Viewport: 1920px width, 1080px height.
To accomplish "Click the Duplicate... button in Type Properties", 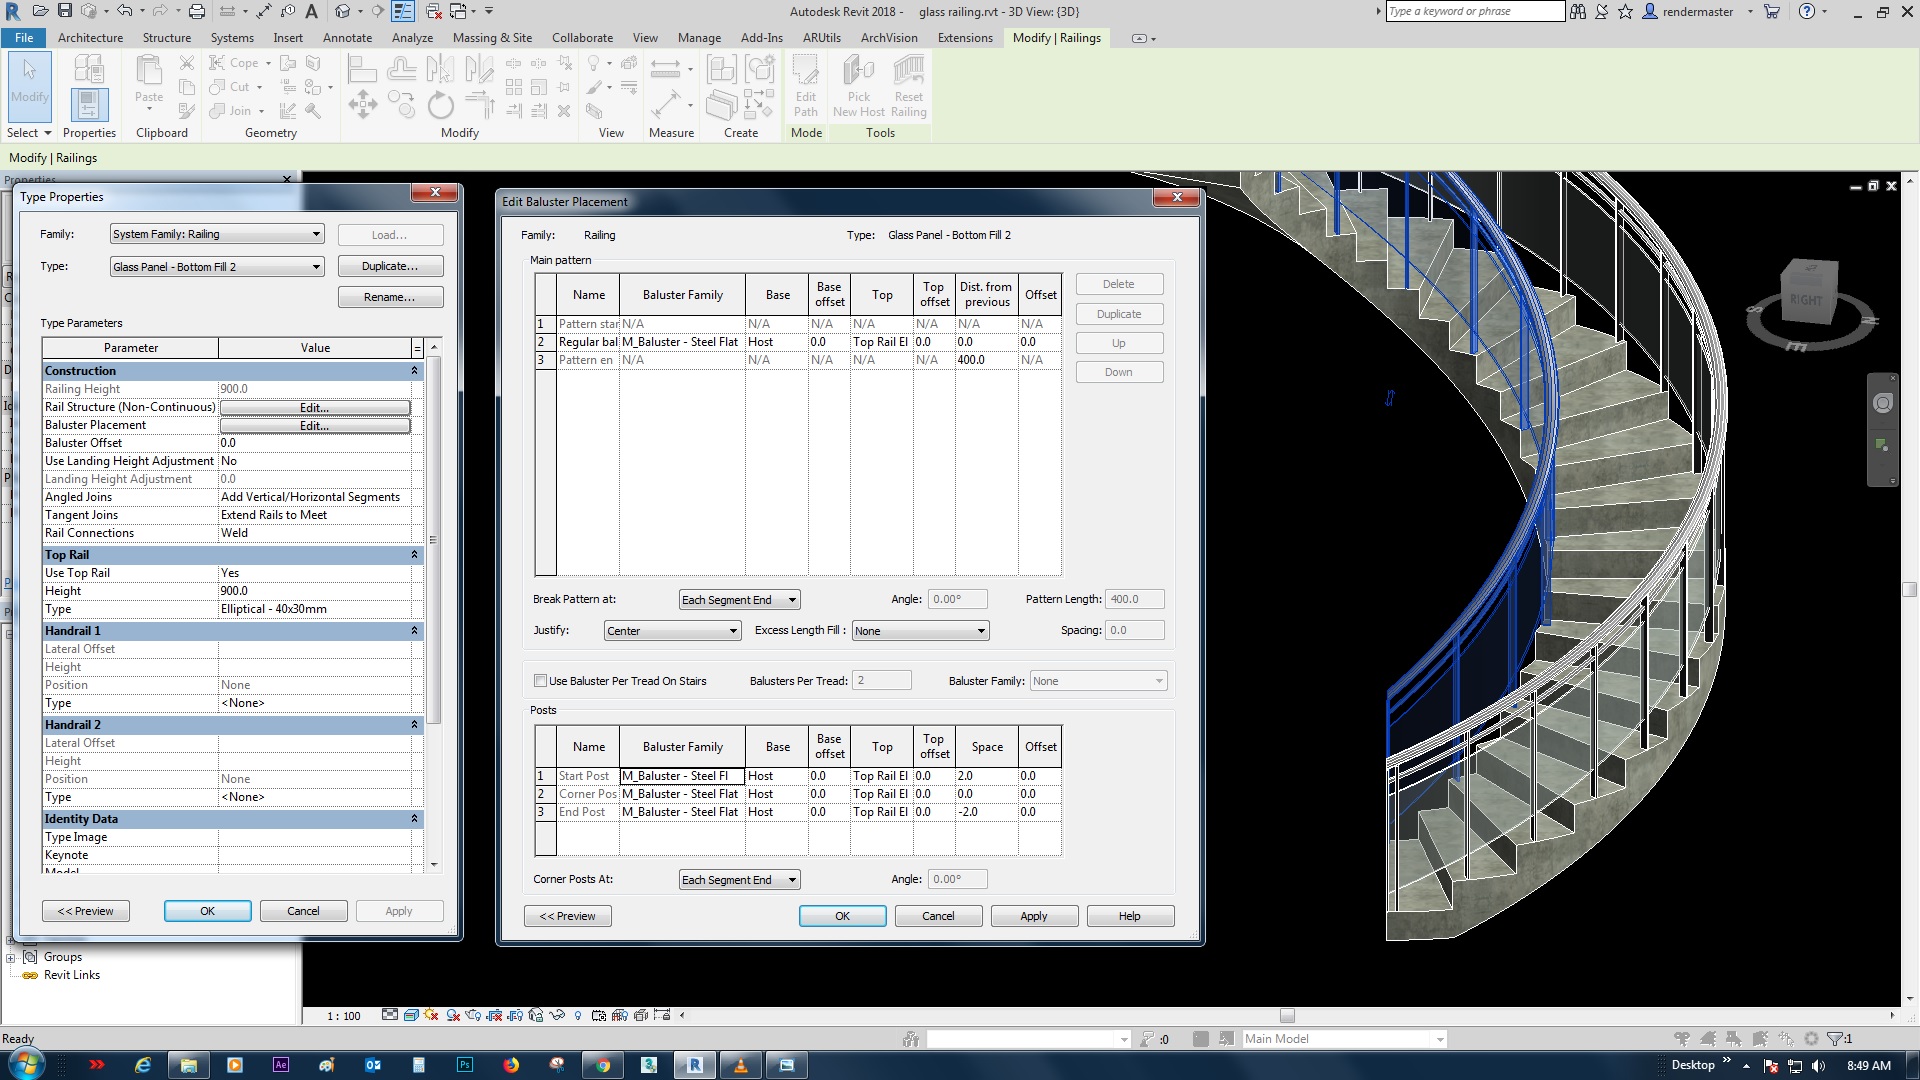I will pyautogui.click(x=389, y=266).
